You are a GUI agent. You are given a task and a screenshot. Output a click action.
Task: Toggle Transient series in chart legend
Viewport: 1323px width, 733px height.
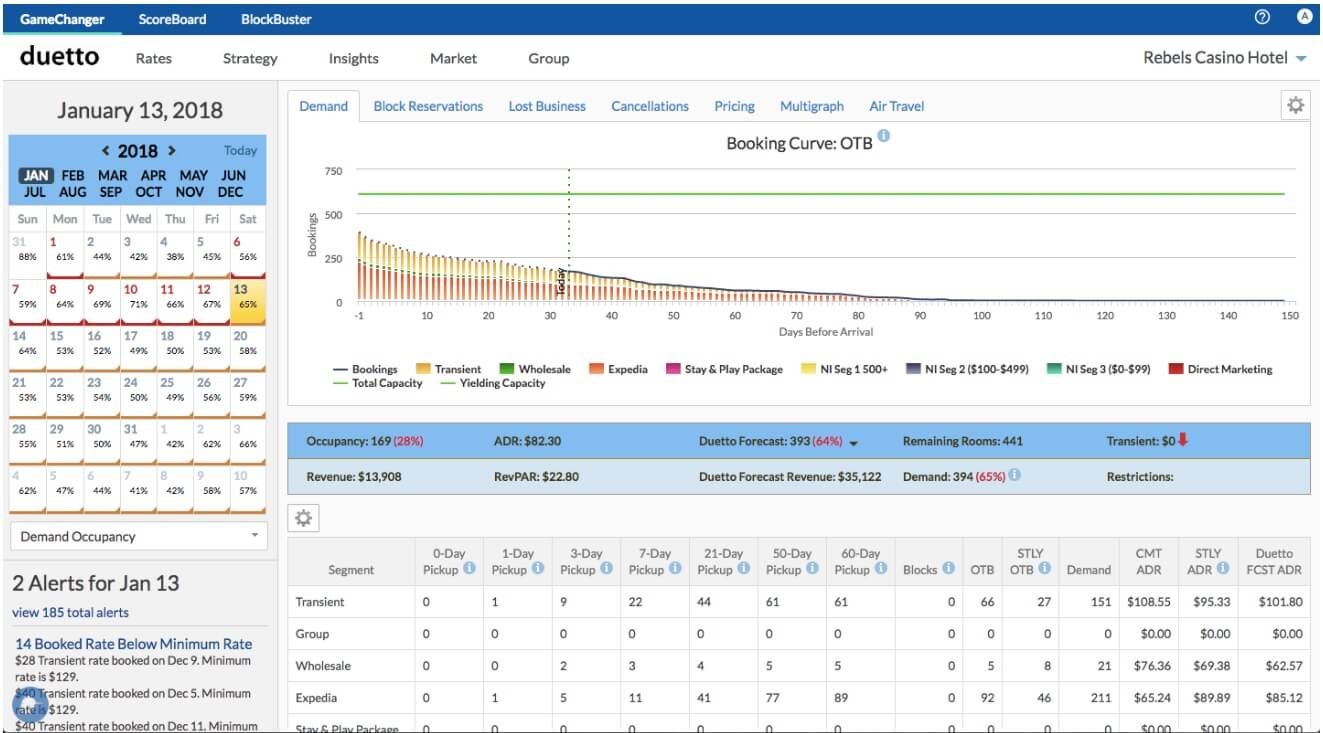[449, 369]
